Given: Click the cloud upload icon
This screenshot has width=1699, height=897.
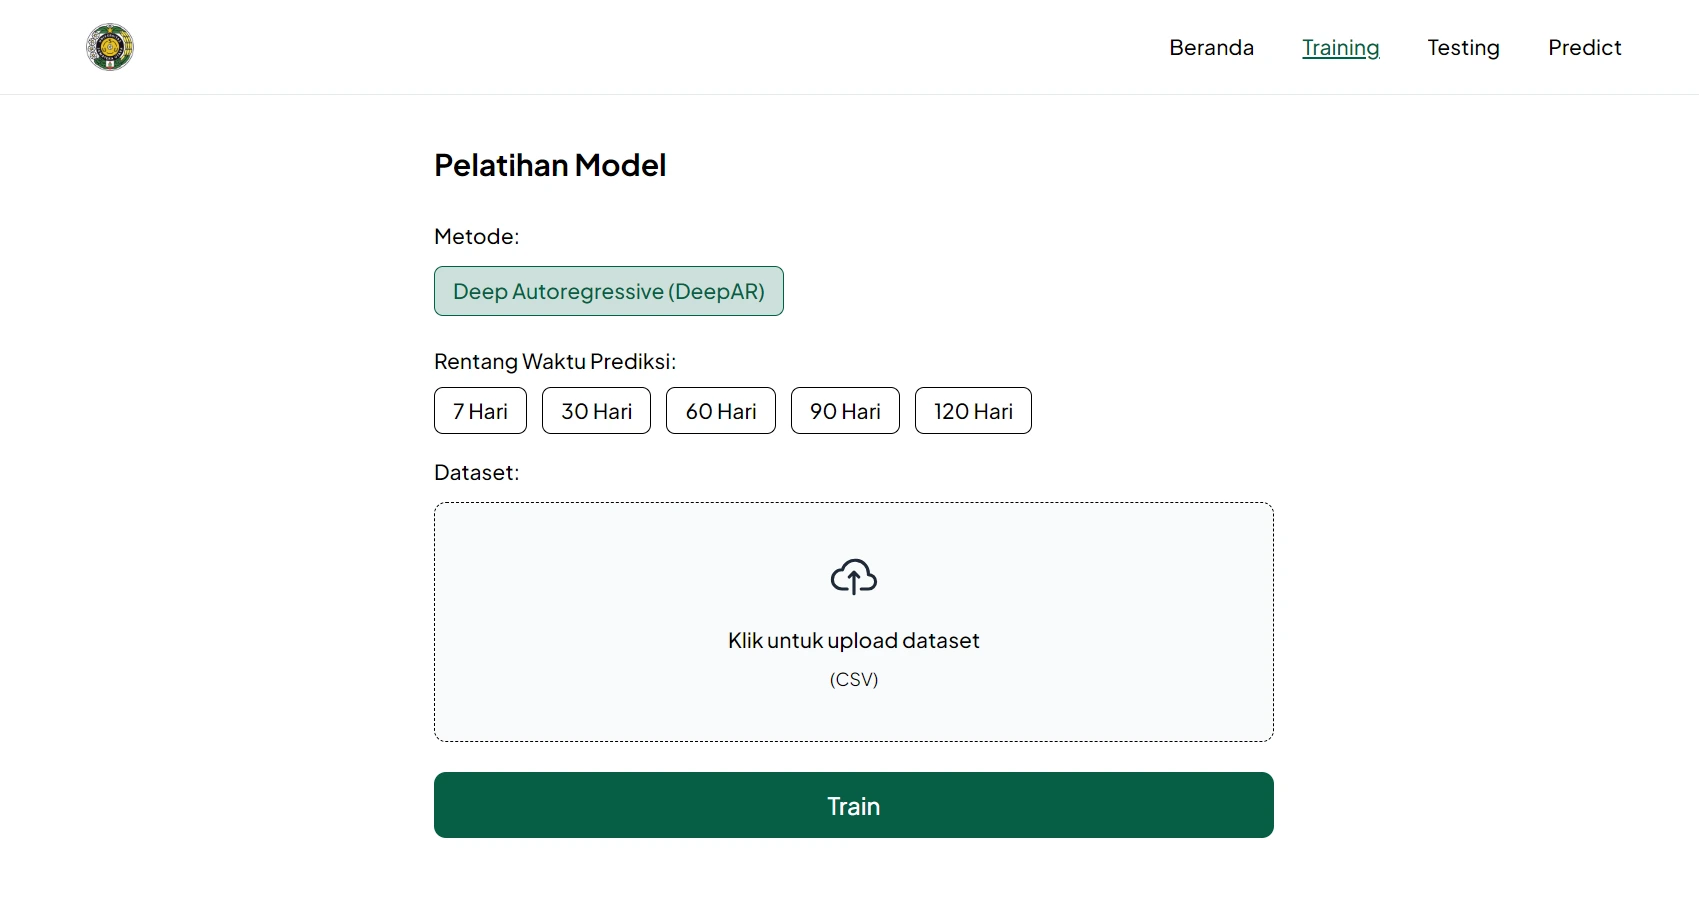Looking at the screenshot, I should click(x=853, y=577).
